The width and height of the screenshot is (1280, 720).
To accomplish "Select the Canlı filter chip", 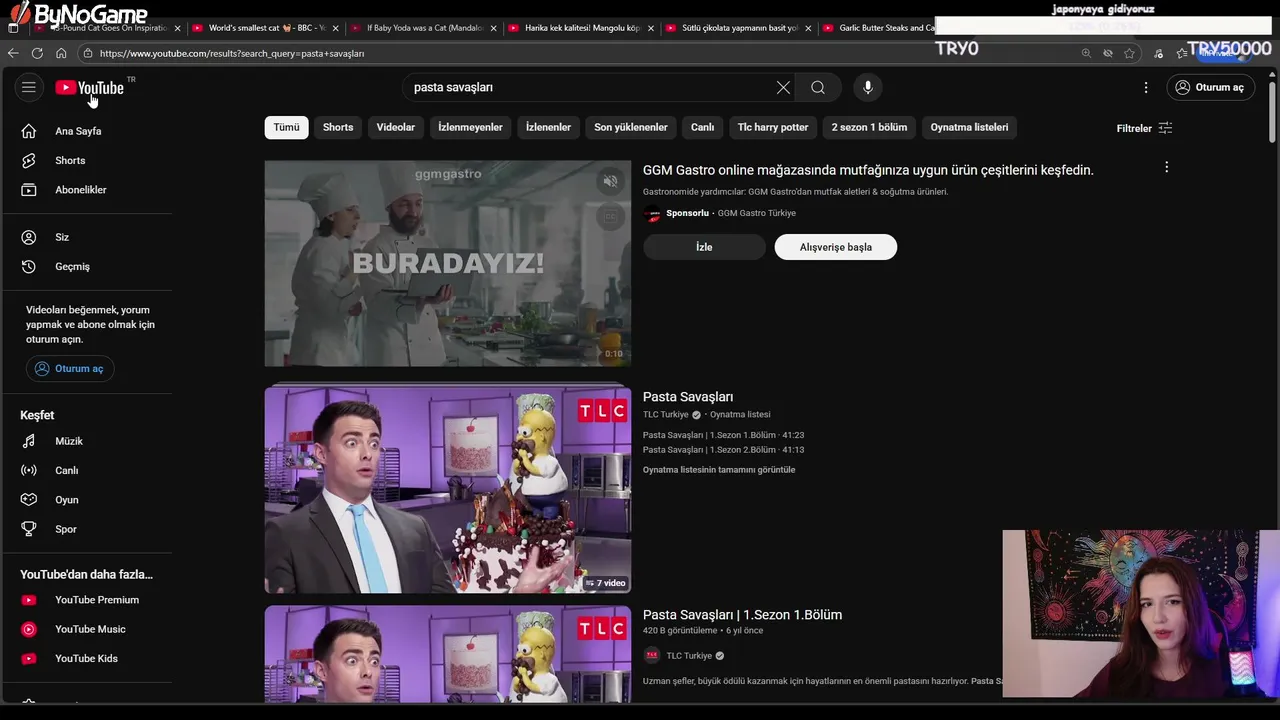I will [703, 127].
